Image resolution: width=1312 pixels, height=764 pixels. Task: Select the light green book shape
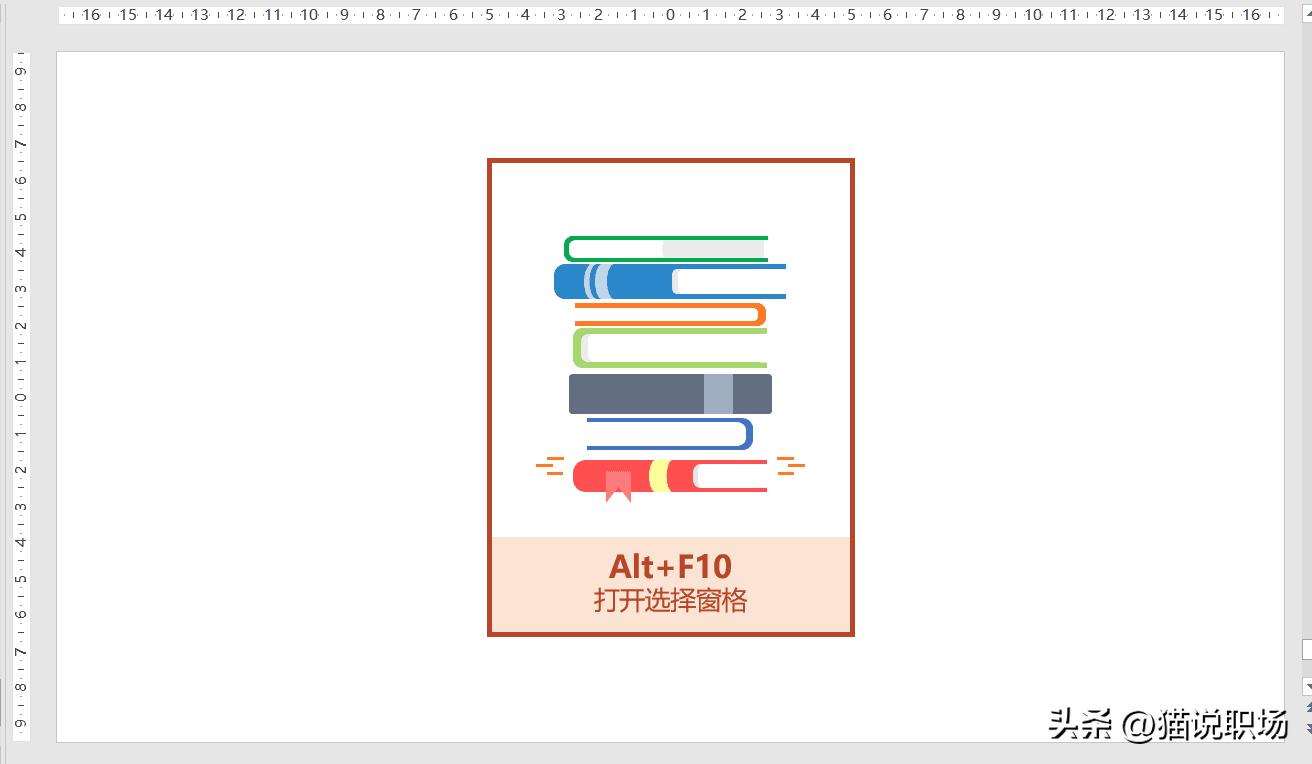[578, 348]
